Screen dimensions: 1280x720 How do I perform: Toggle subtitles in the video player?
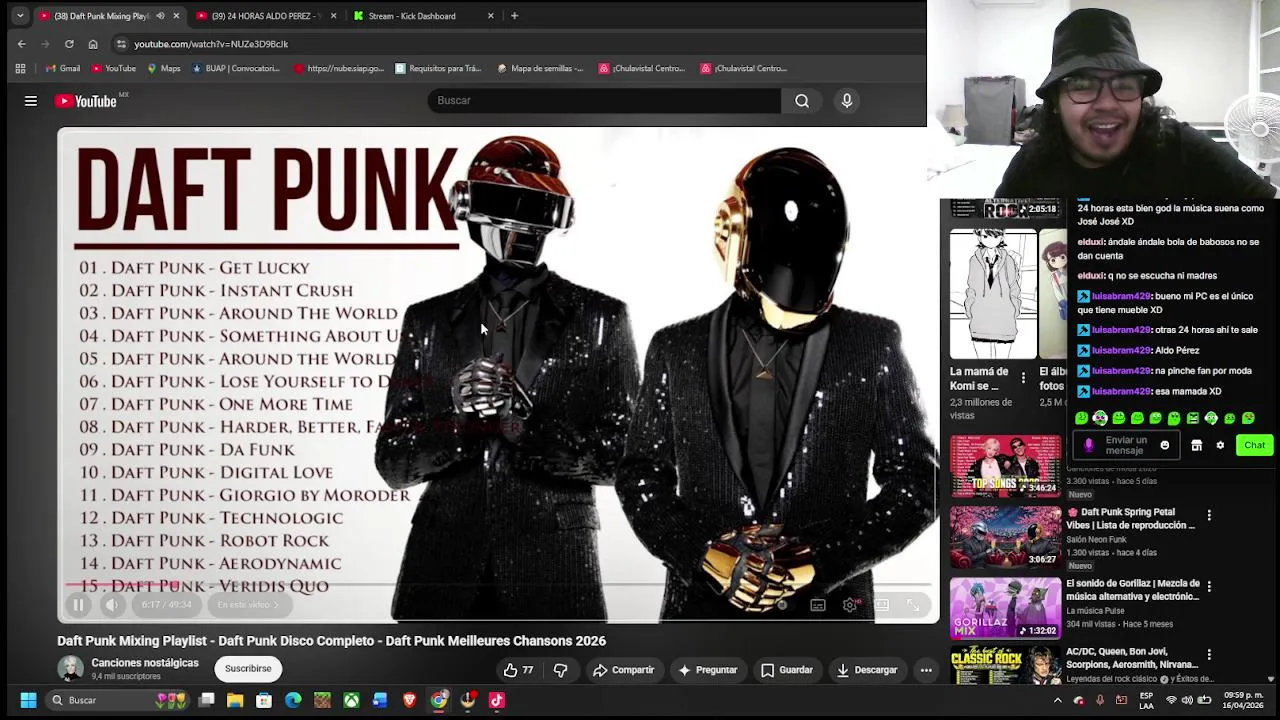pos(818,605)
